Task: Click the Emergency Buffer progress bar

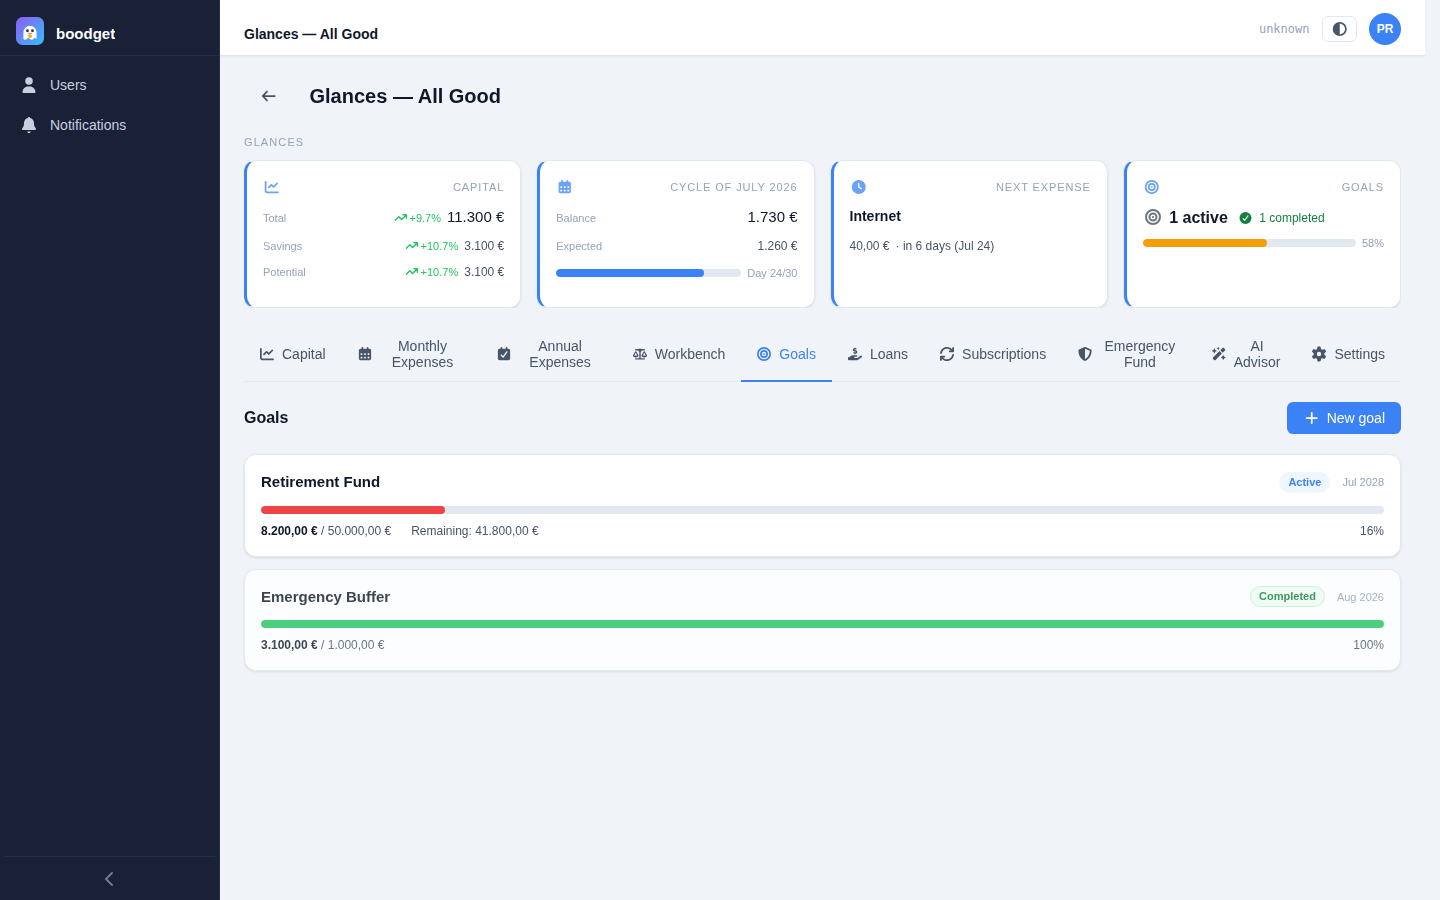Action: pyautogui.click(x=822, y=624)
